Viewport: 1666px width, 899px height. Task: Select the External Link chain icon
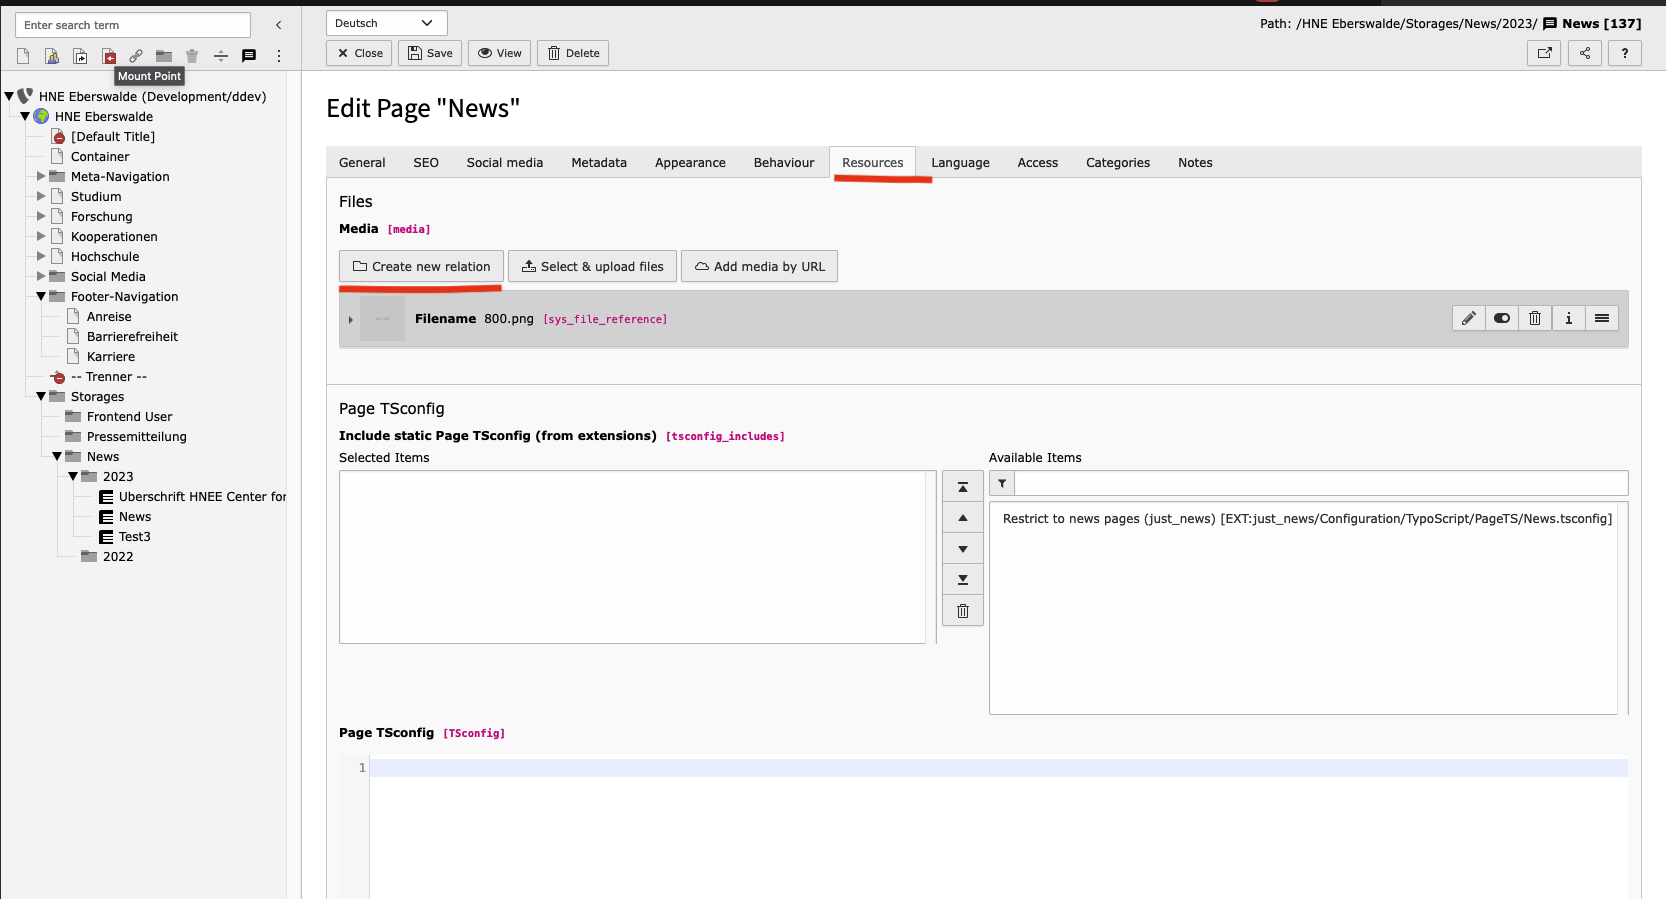coord(136,56)
